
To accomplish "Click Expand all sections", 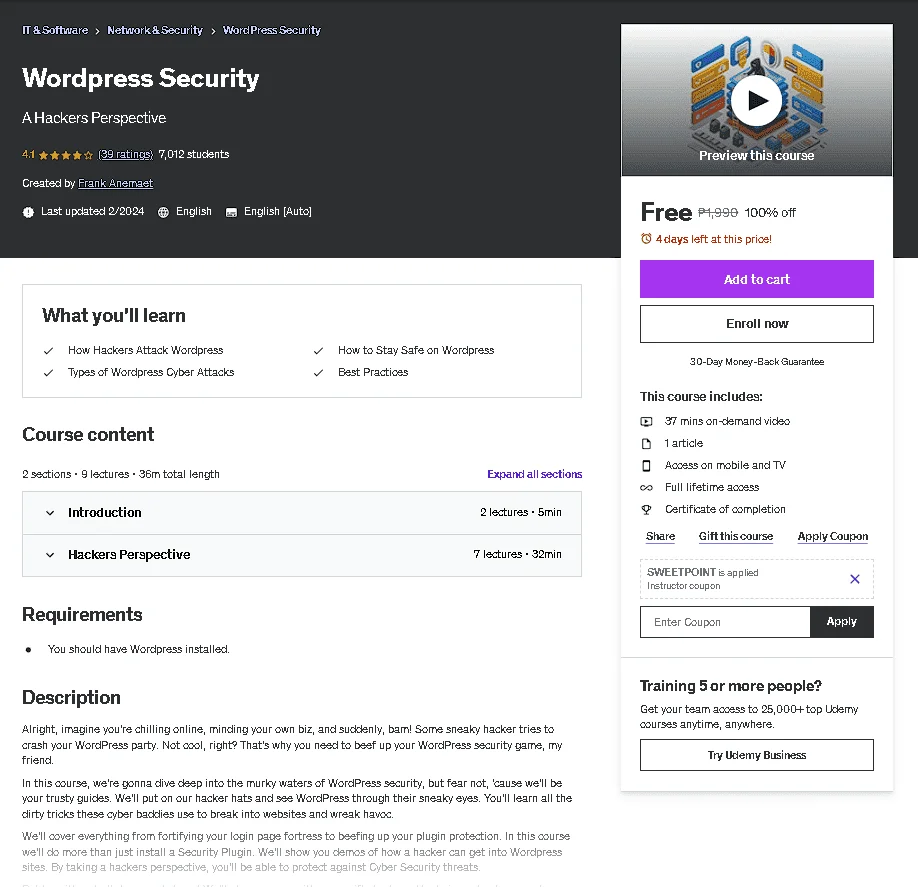I will click(x=535, y=474).
